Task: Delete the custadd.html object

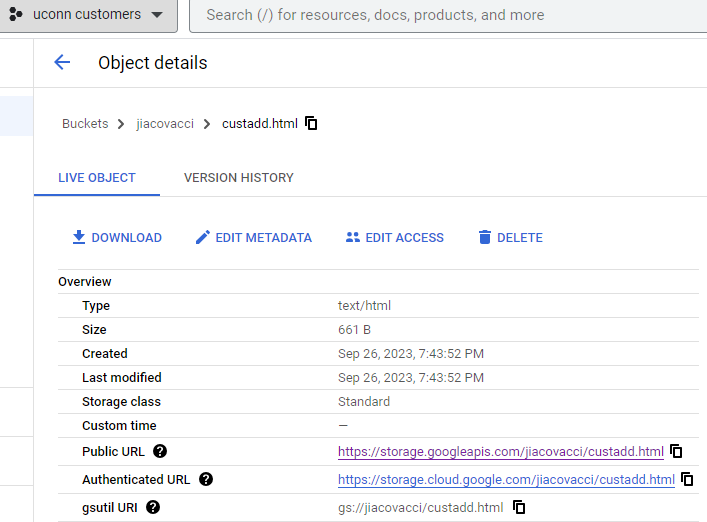Action: [x=510, y=238]
